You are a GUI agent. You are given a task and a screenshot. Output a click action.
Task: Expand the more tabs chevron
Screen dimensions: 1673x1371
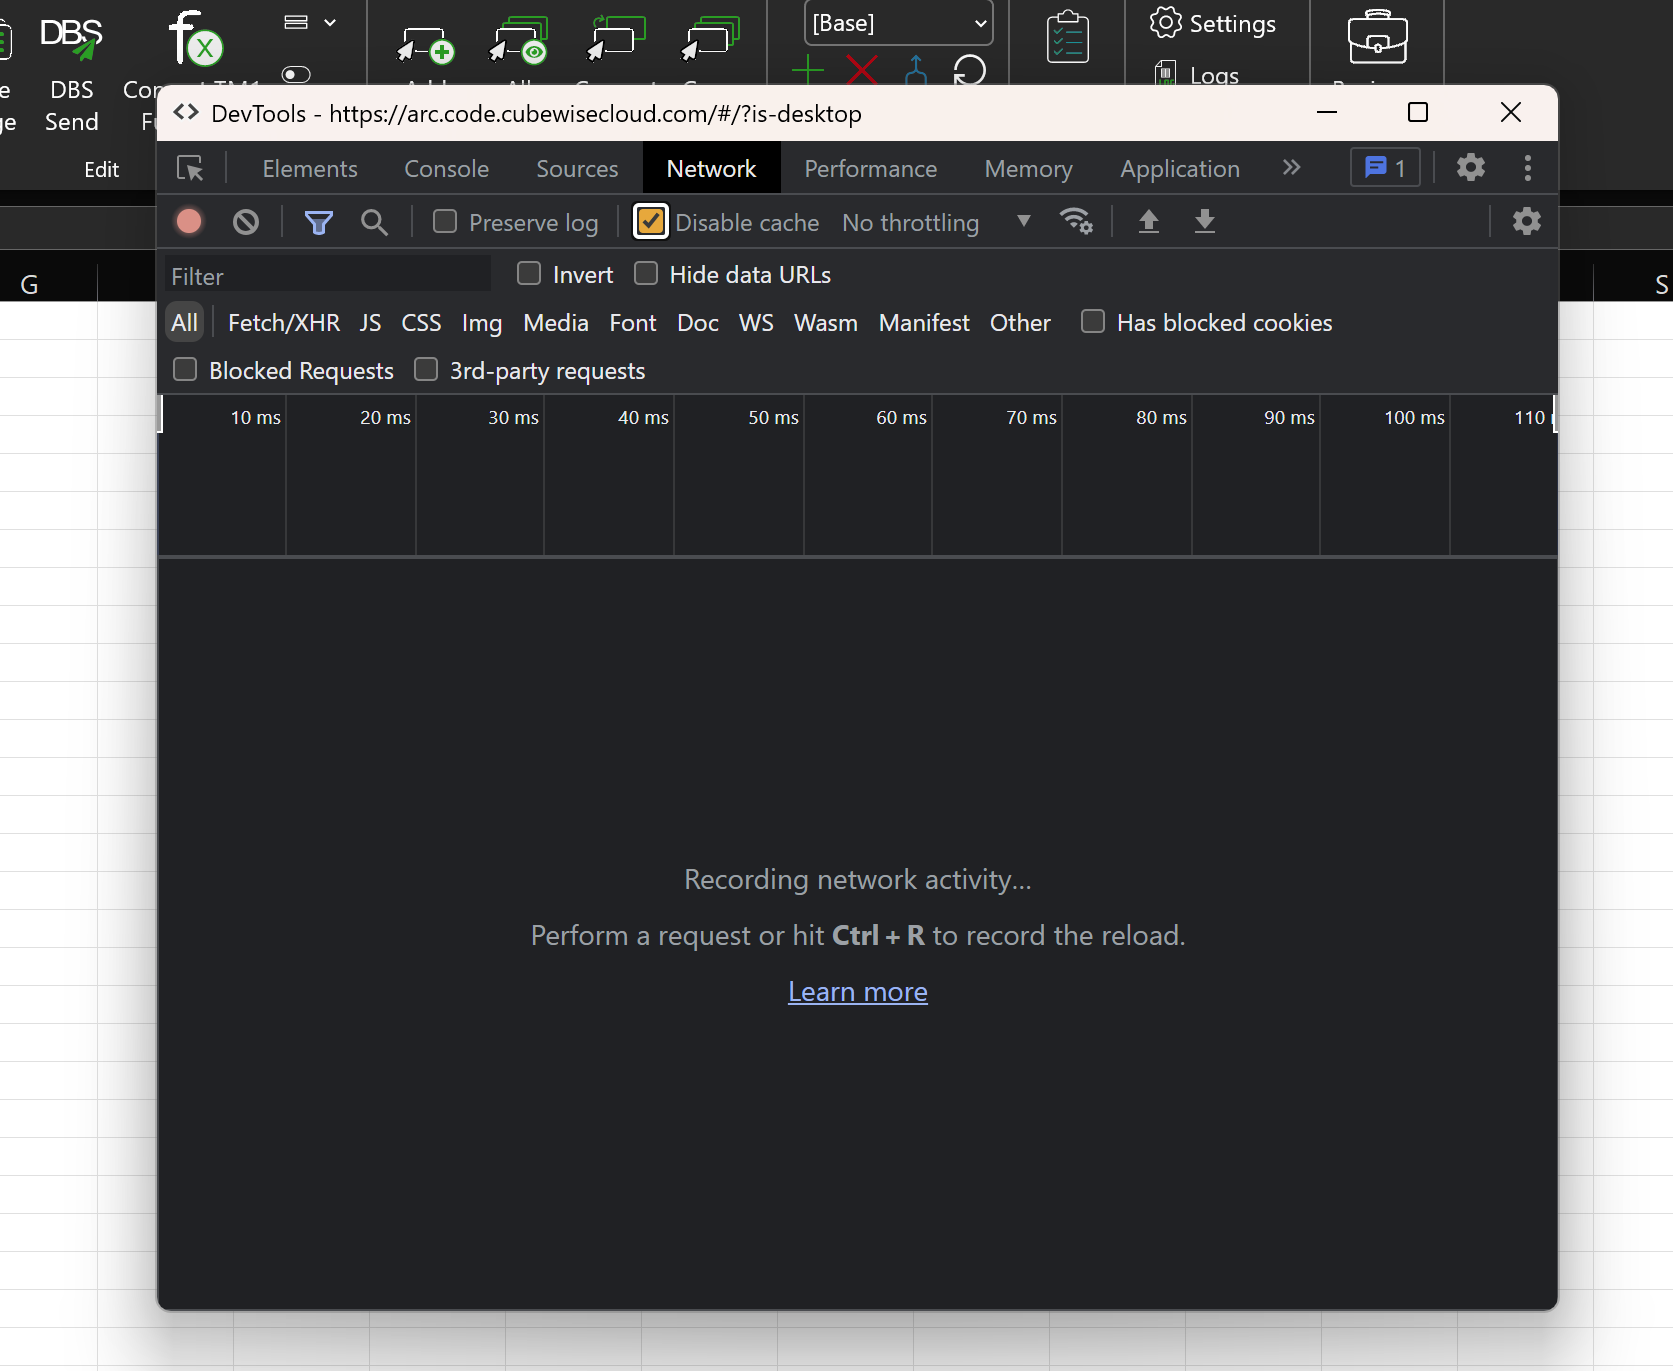(1292, 167)
